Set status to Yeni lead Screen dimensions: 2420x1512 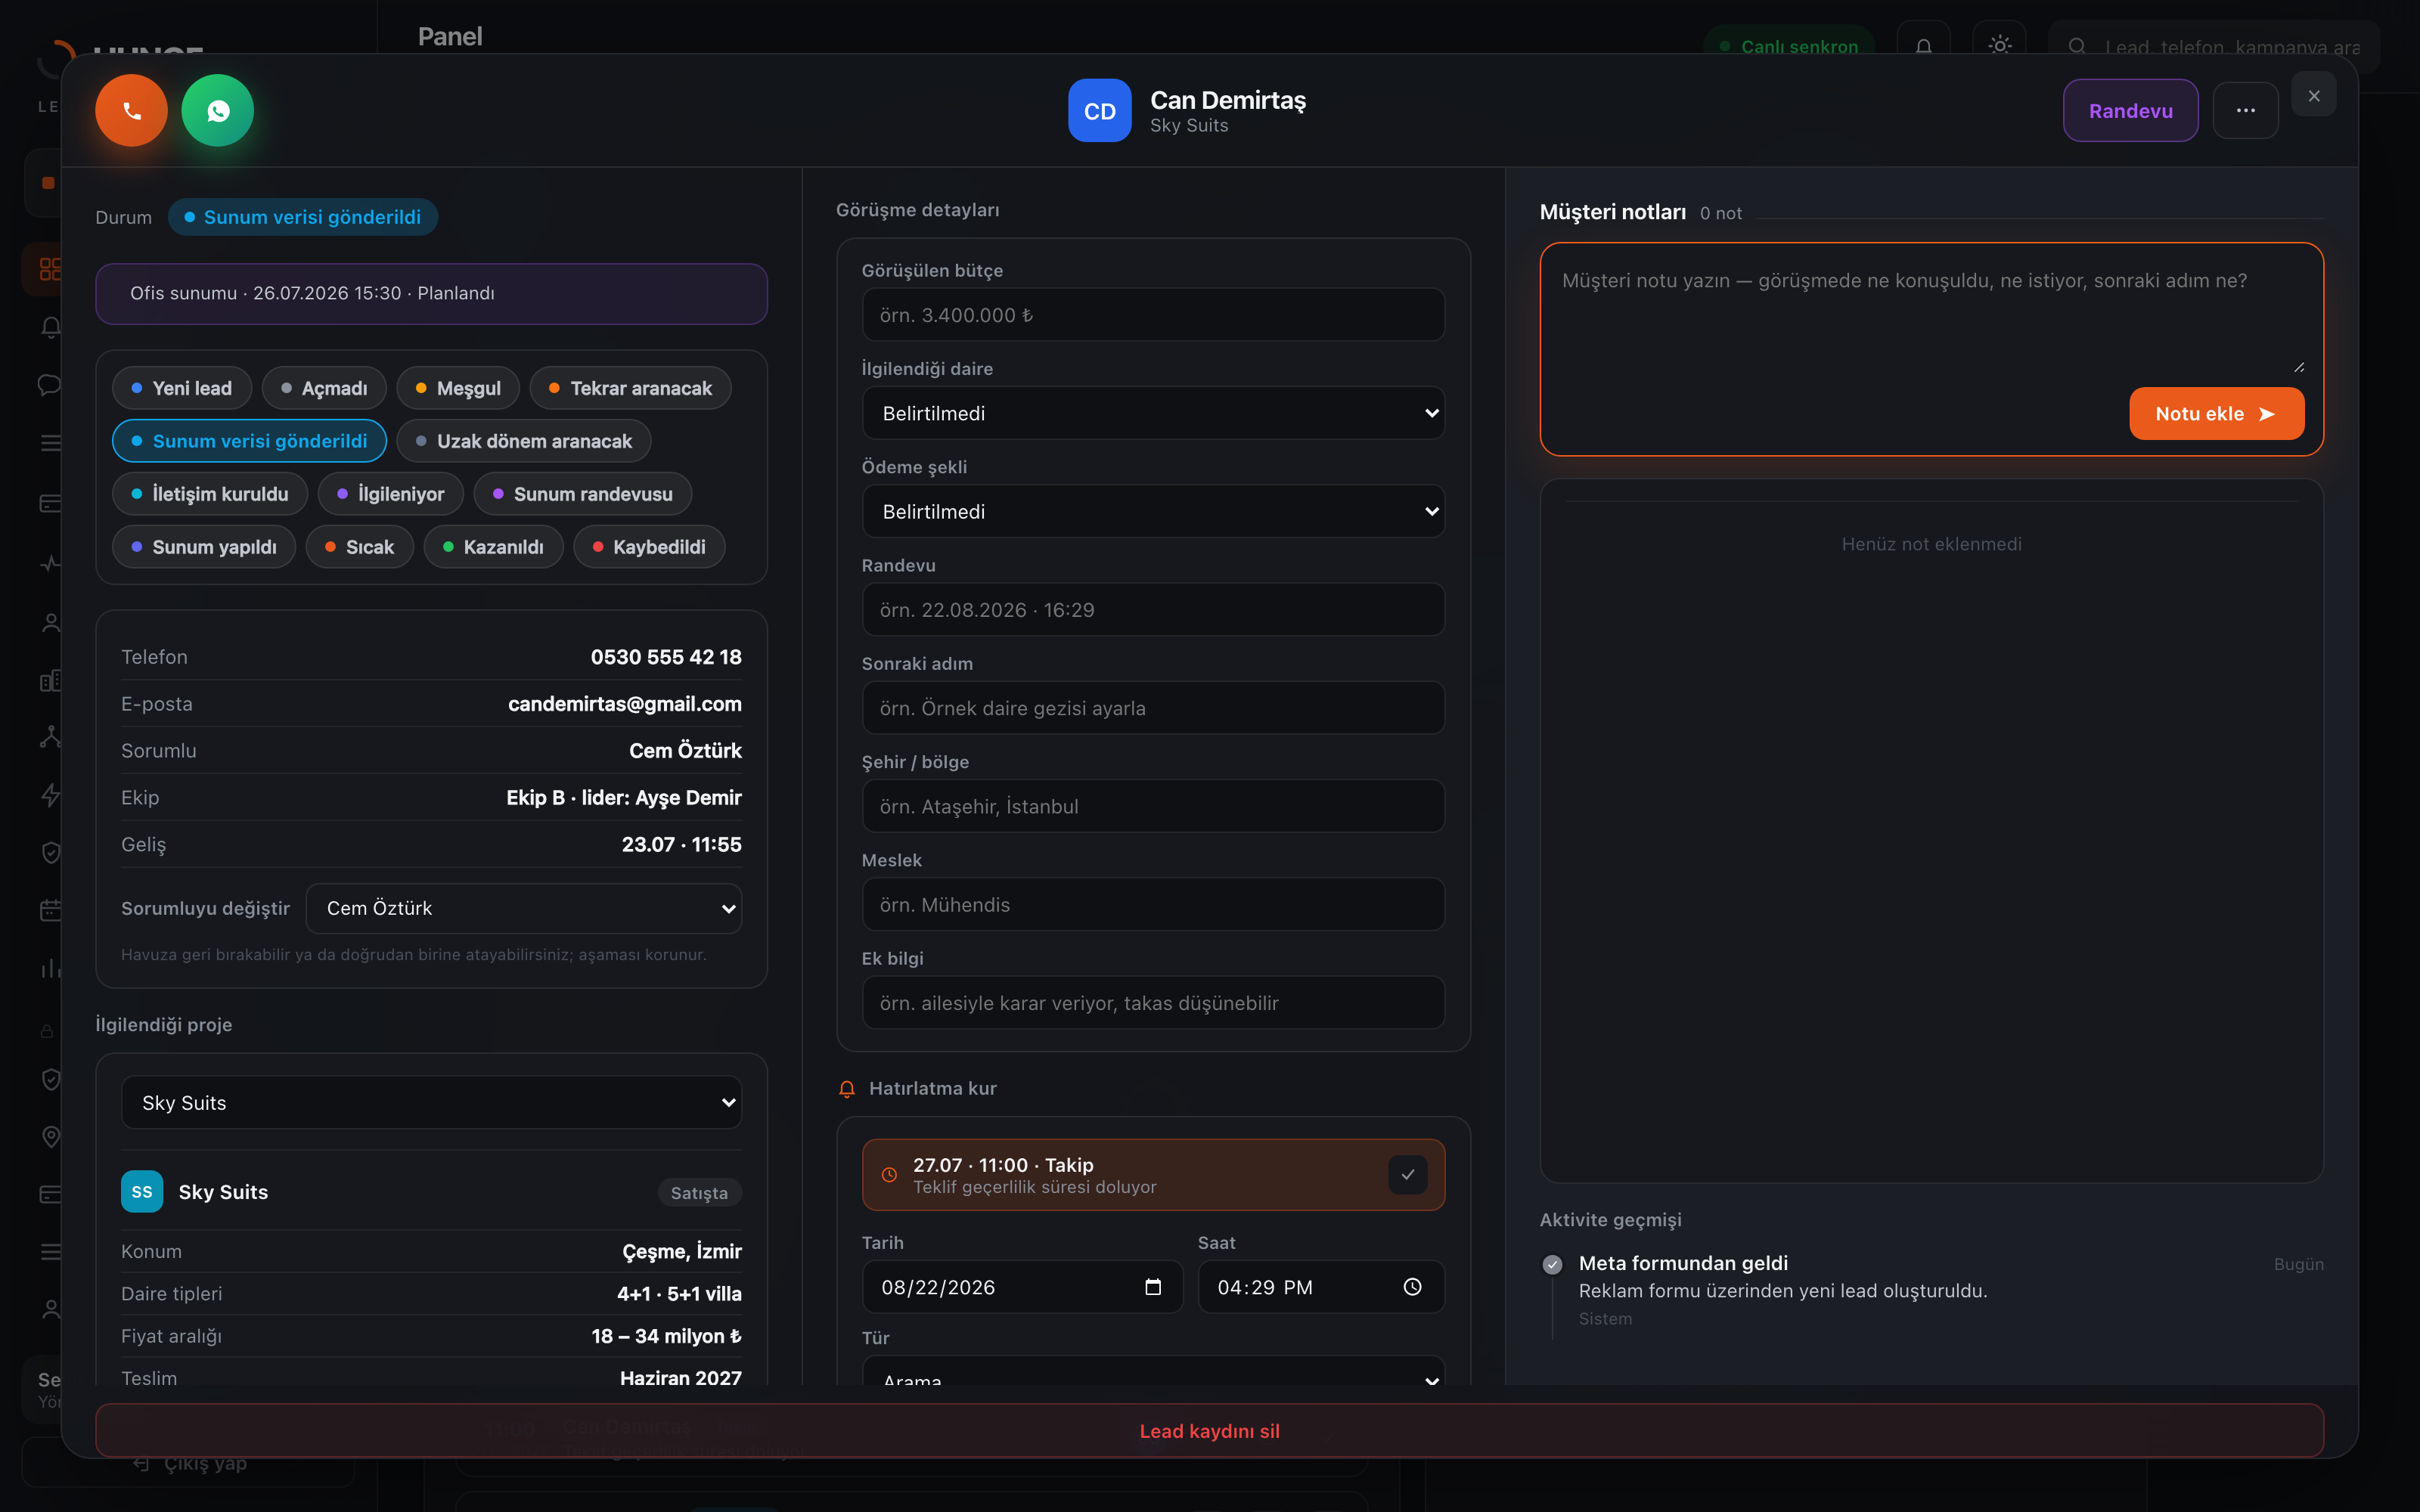coord(182,388)
